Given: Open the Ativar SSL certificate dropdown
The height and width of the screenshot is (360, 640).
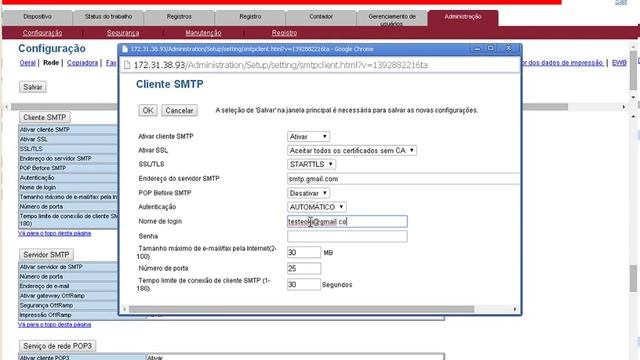Looking at the screenshot, I should coord(352,151).
